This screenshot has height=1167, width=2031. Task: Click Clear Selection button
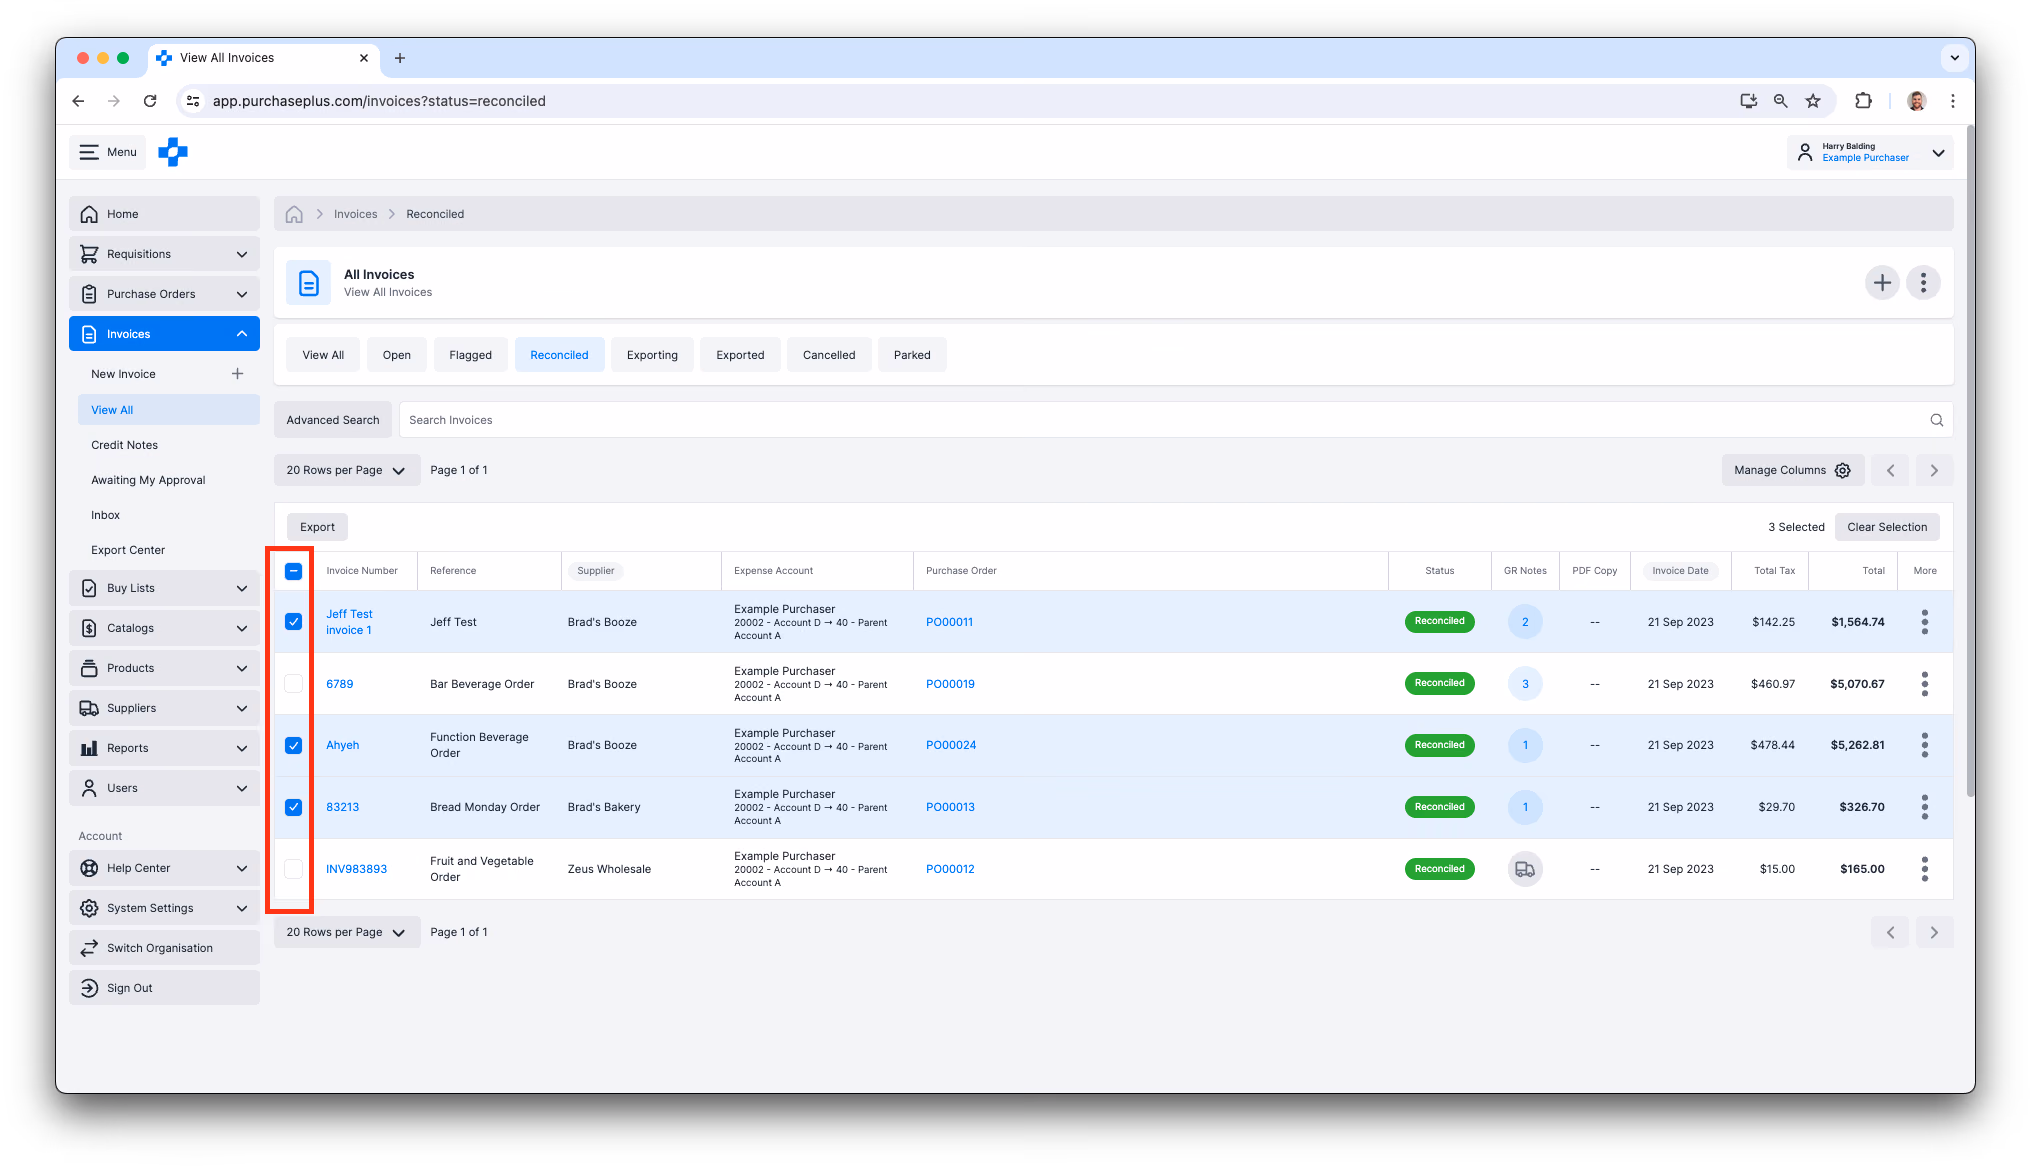pos(1886,527)
